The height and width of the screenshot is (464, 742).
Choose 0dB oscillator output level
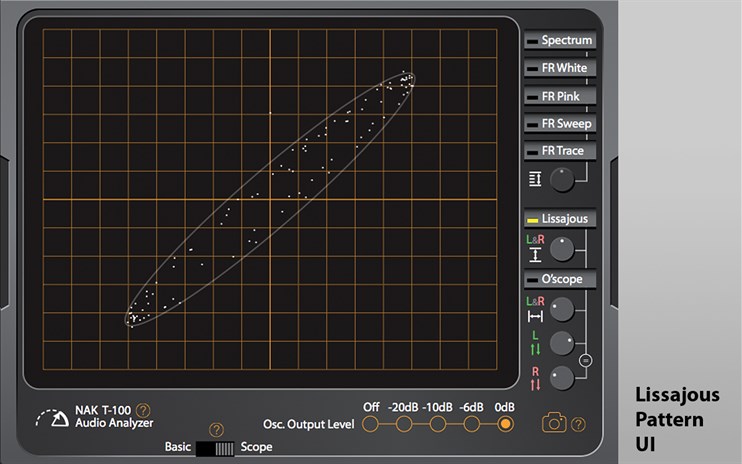coord(505,424)
